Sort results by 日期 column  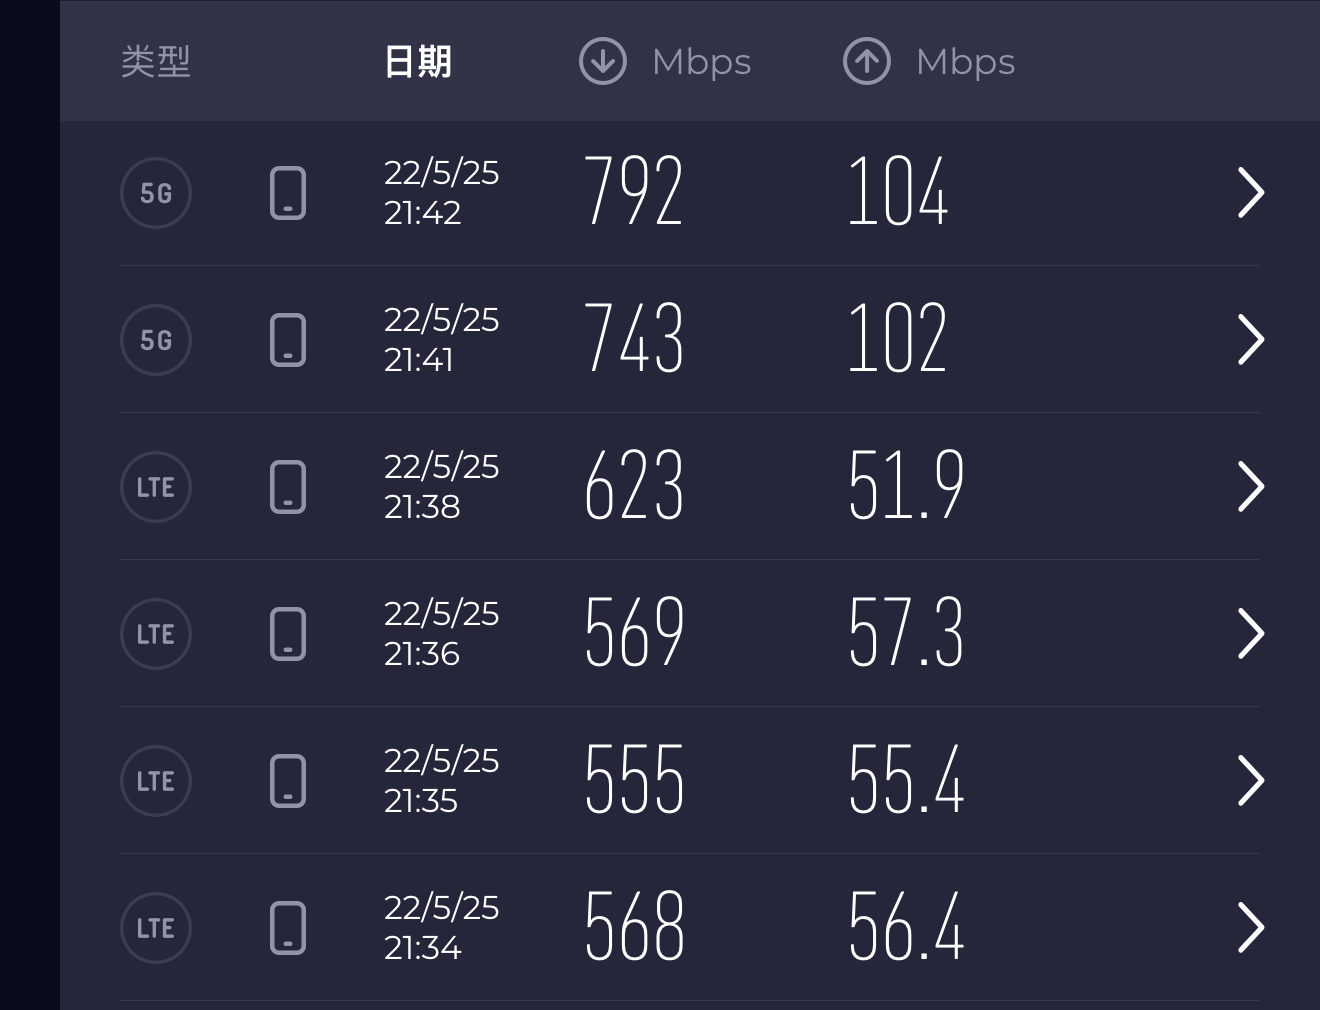[x=418, y=62]
